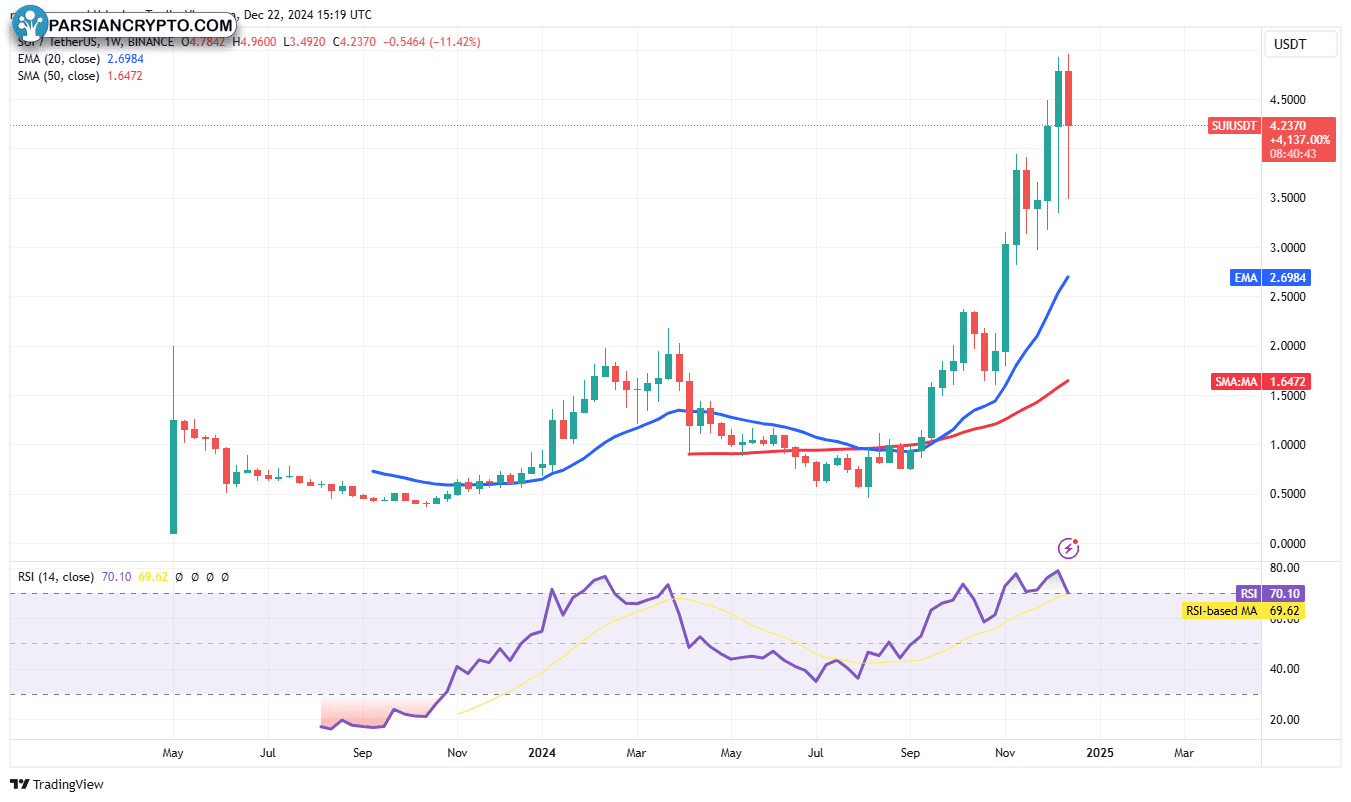Viewport: 1351px width, 802px height.
Task: Click the blue EMA 2.6984 scale label
Action: (1271, 278)
